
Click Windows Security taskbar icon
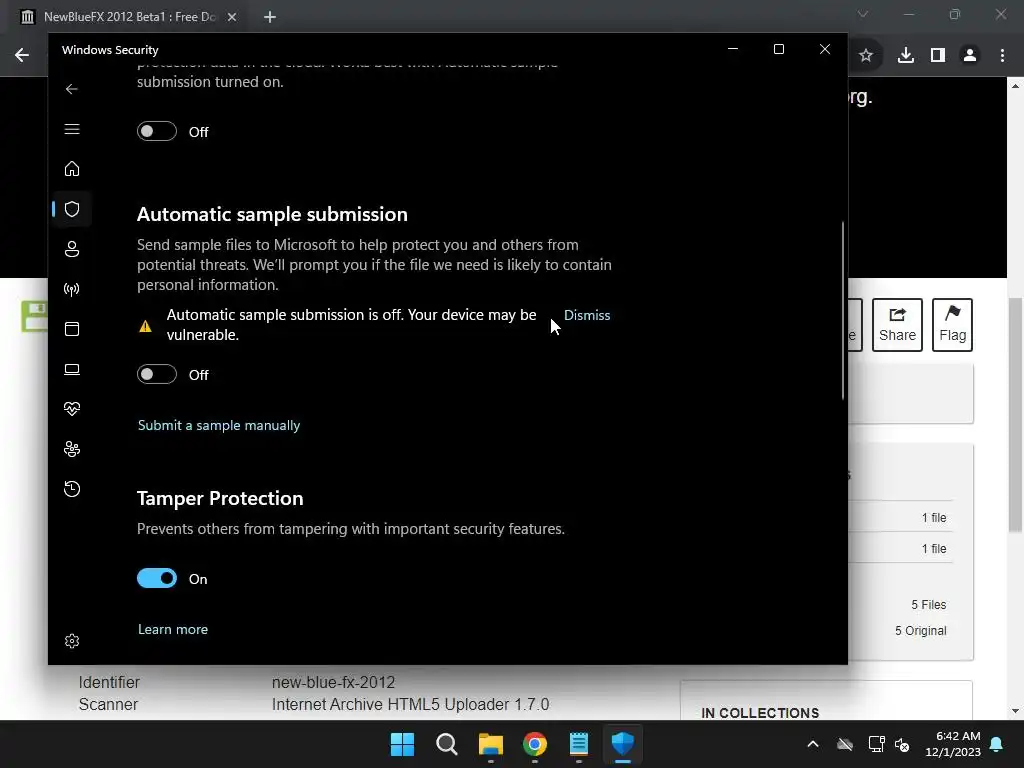tap(623, 744)
